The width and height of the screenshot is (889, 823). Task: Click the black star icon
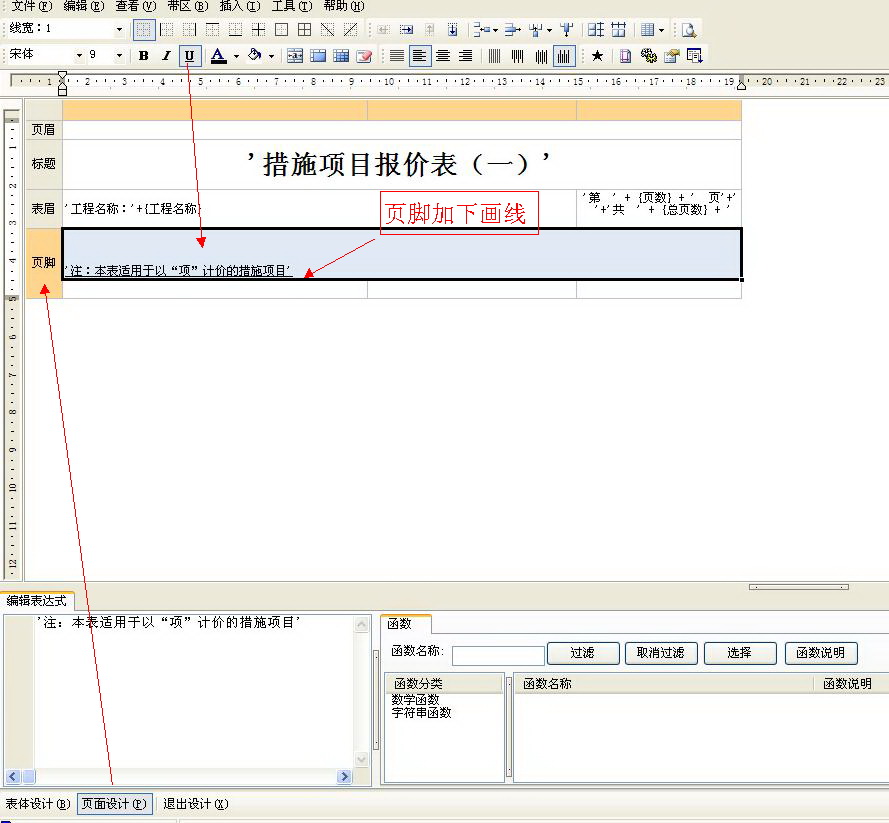tap(597, 56)
